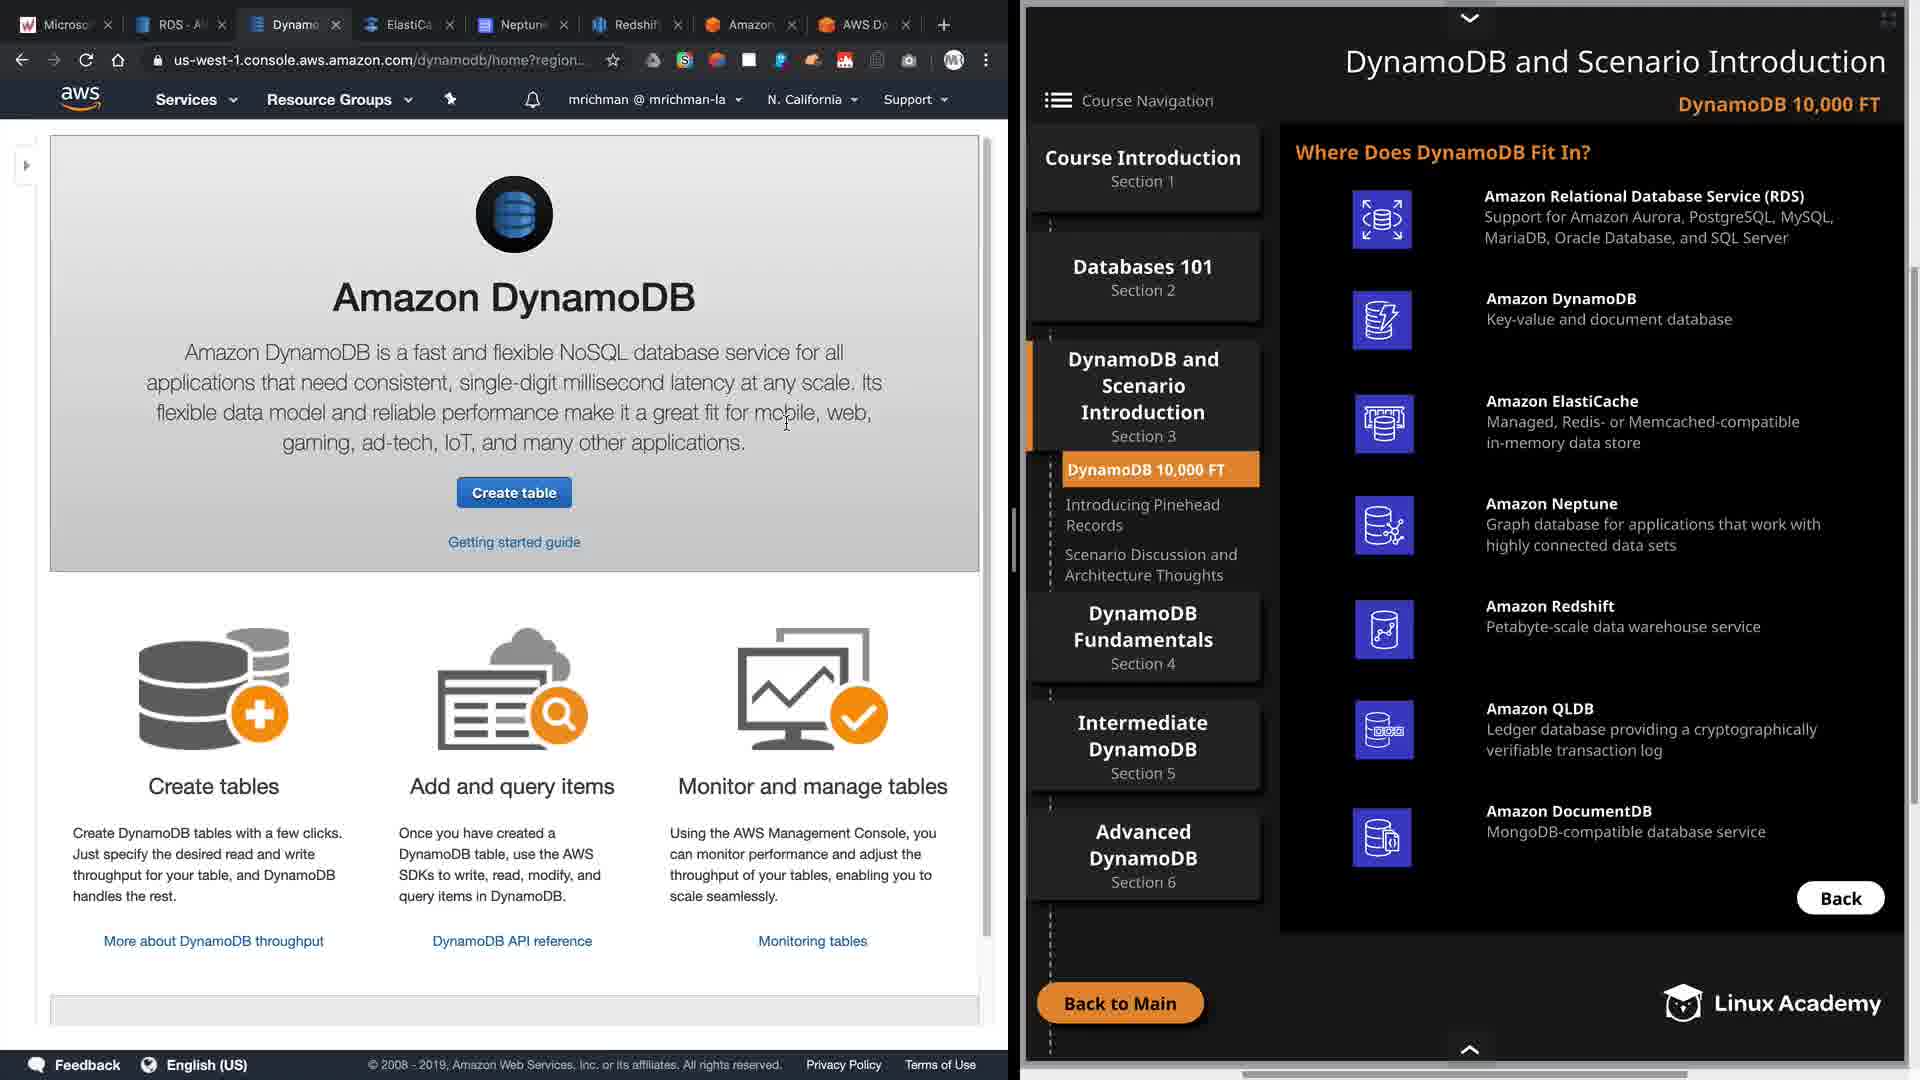Click the Amazon Neptune service icon
1920x1080 pixels.
click(1383, 526)
